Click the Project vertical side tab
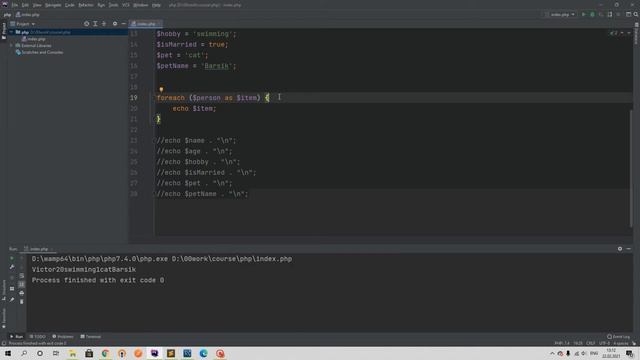 coord(4,31)
